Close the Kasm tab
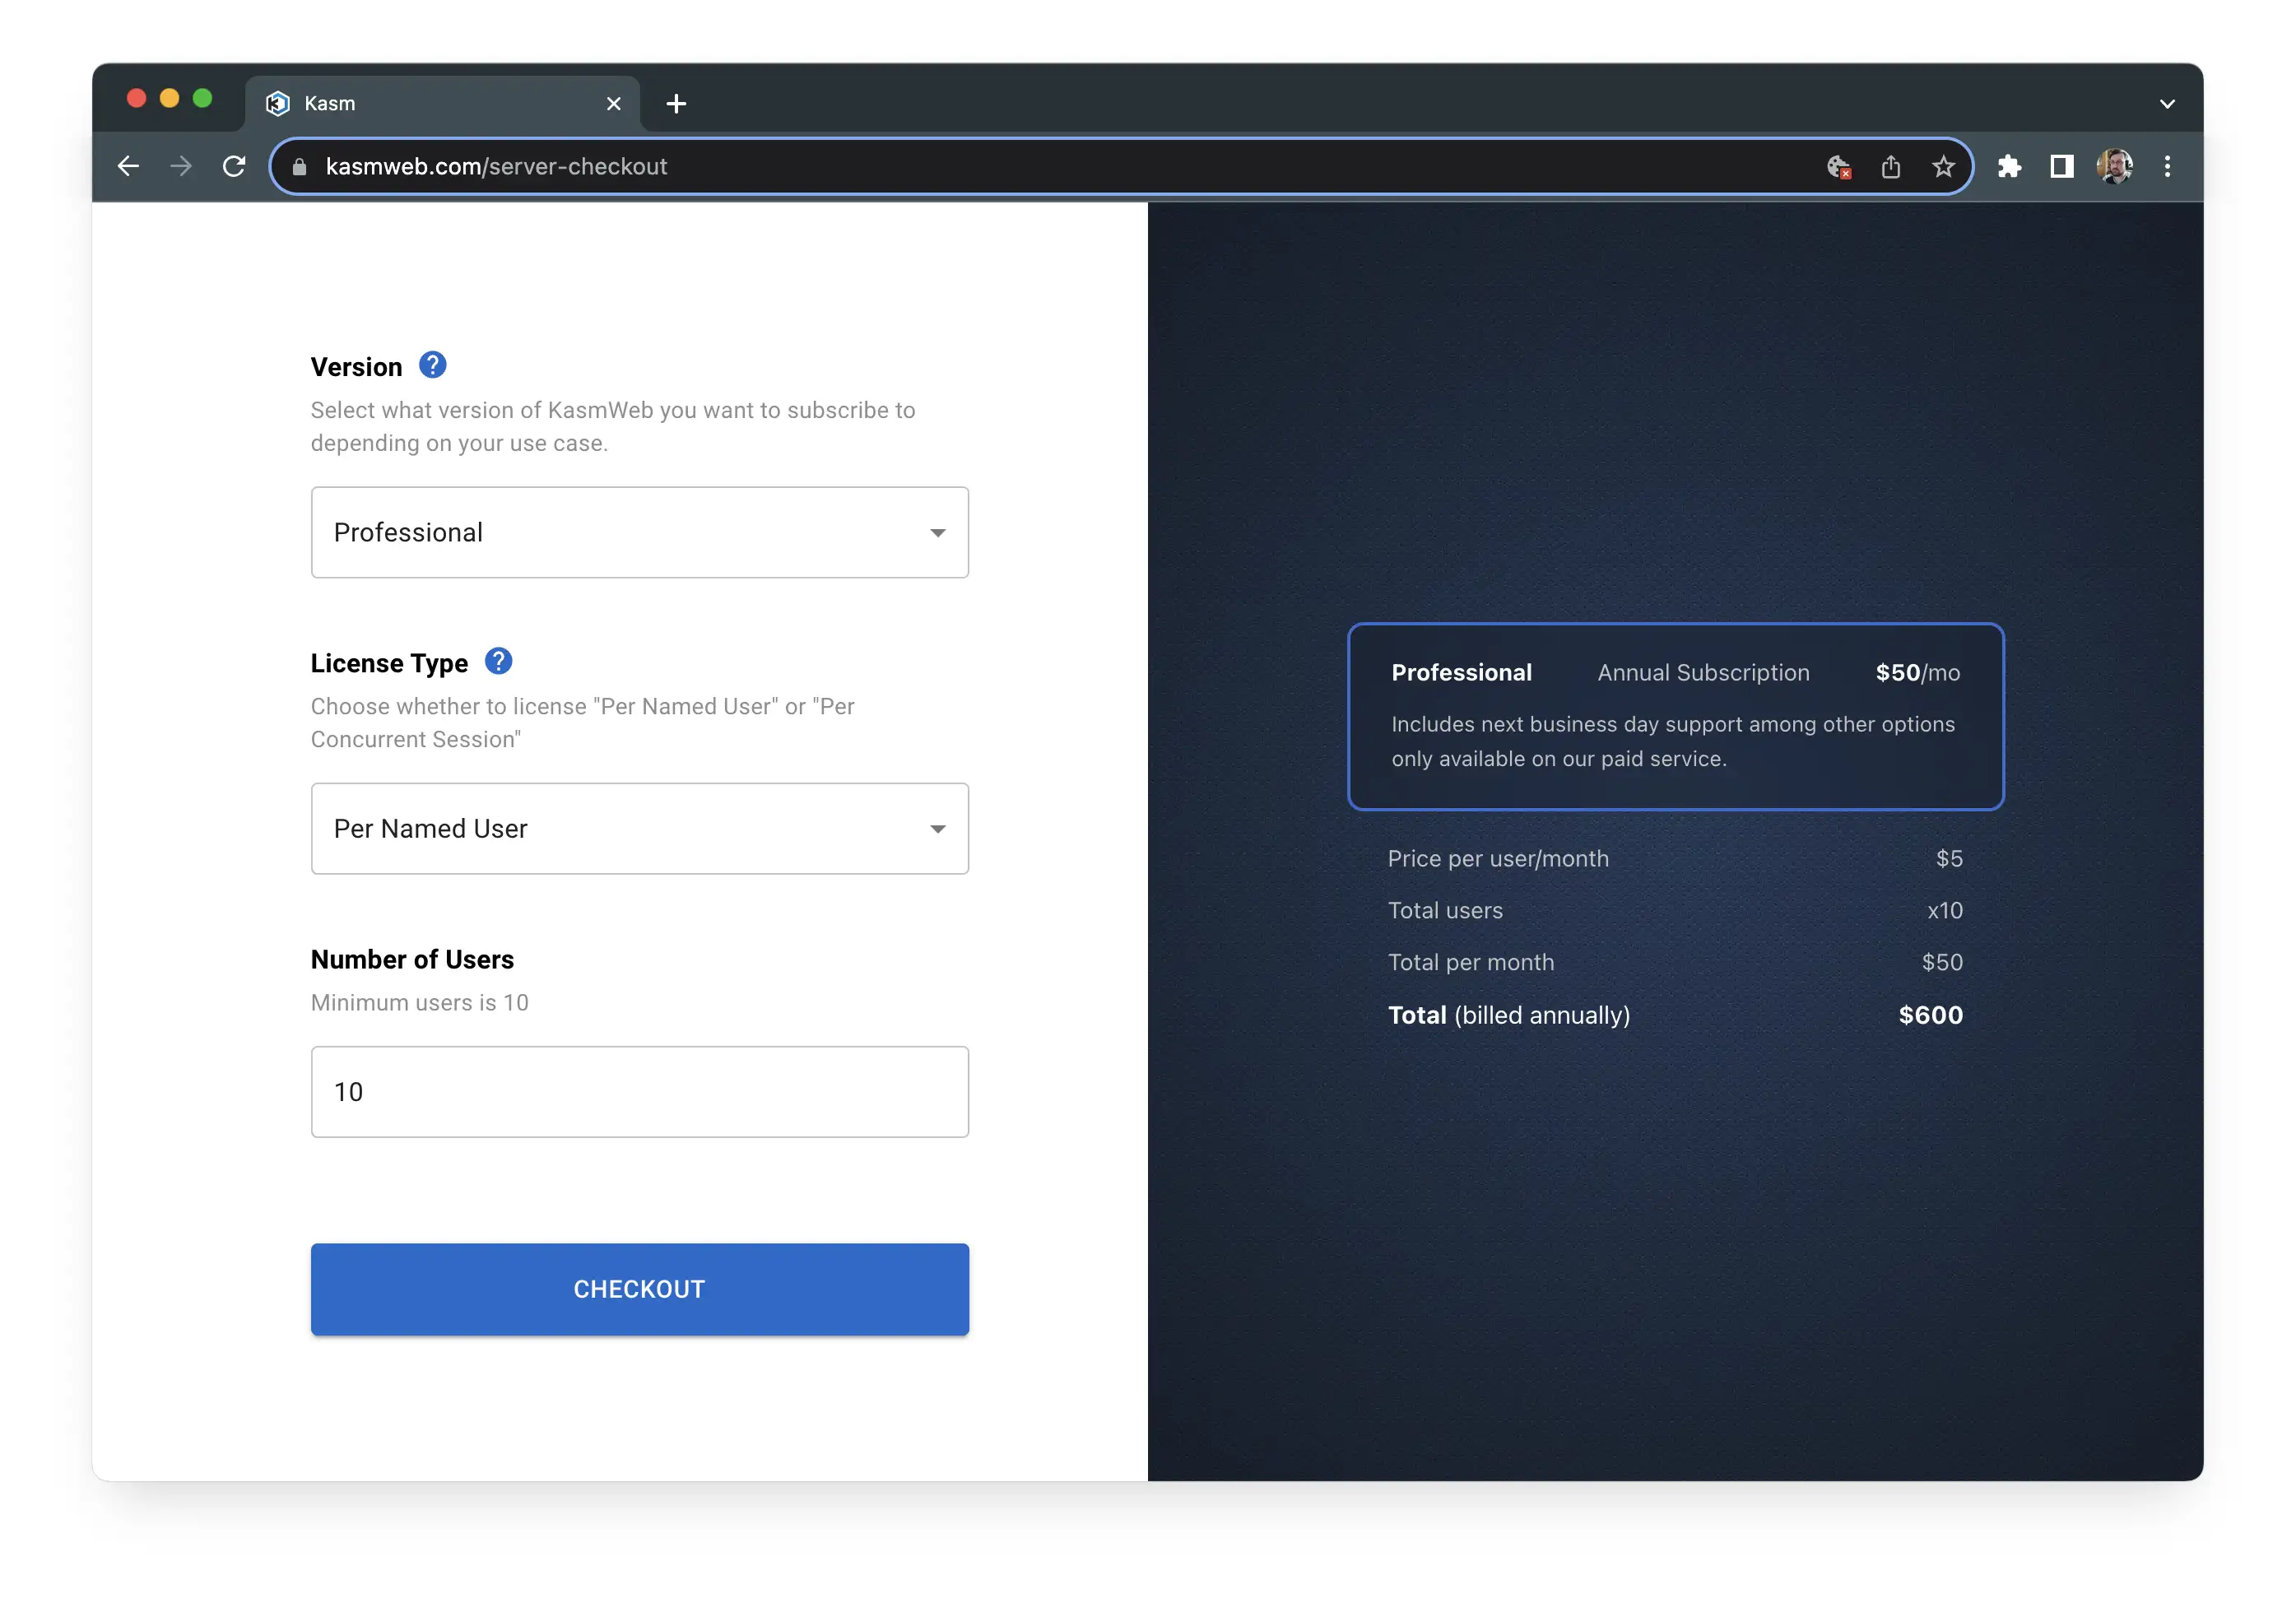The height and width of the screenshot is (1603, 2296). click(613, 104)
